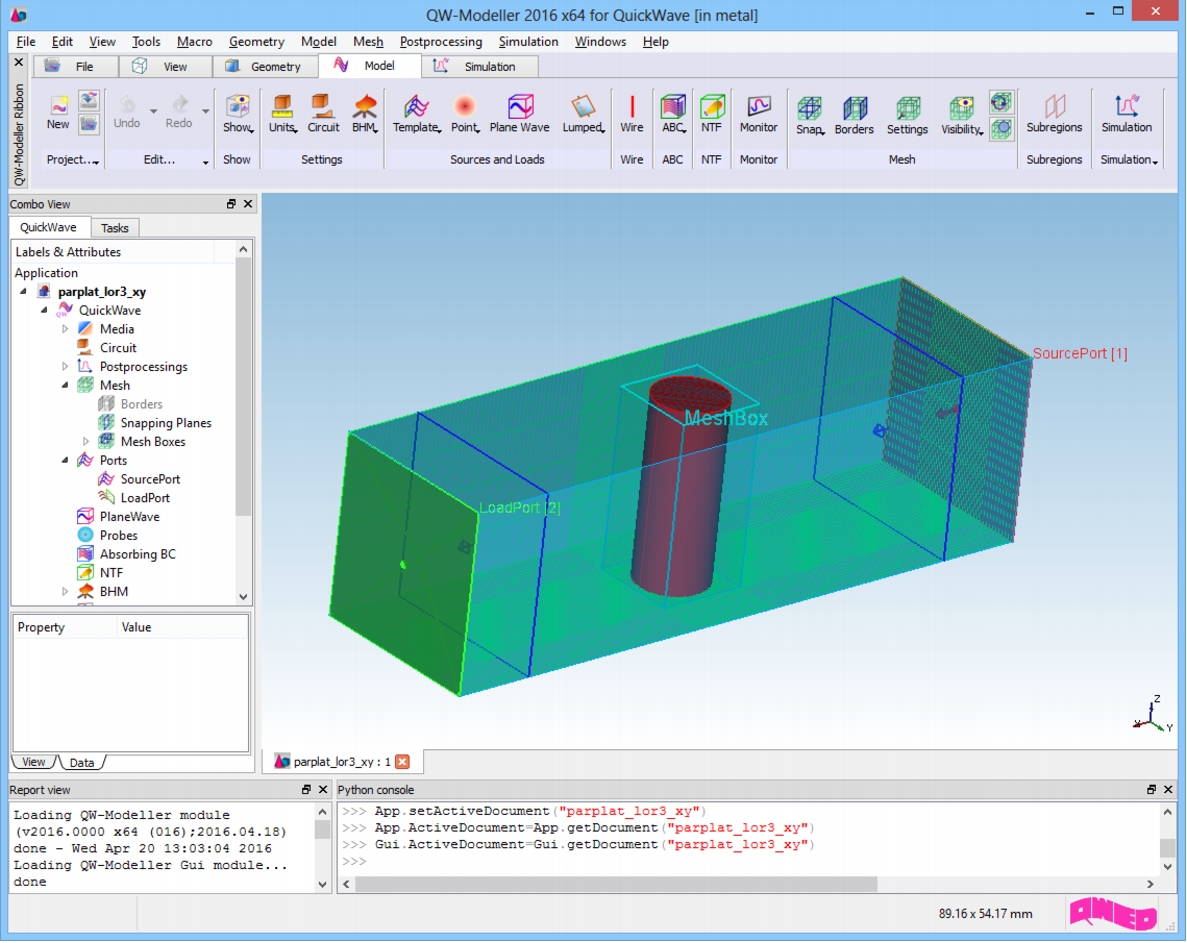Add a Plane Wave source from the ribbon

519,114
